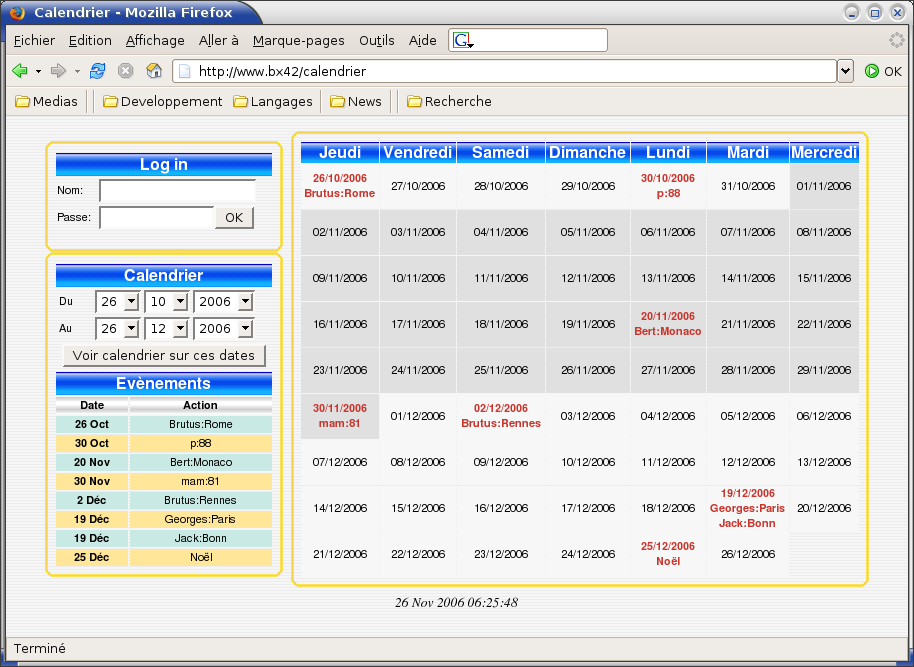The height and width of the screenshot is (667, 914).
Task: Click into the Passe password field
Action: 156,217
